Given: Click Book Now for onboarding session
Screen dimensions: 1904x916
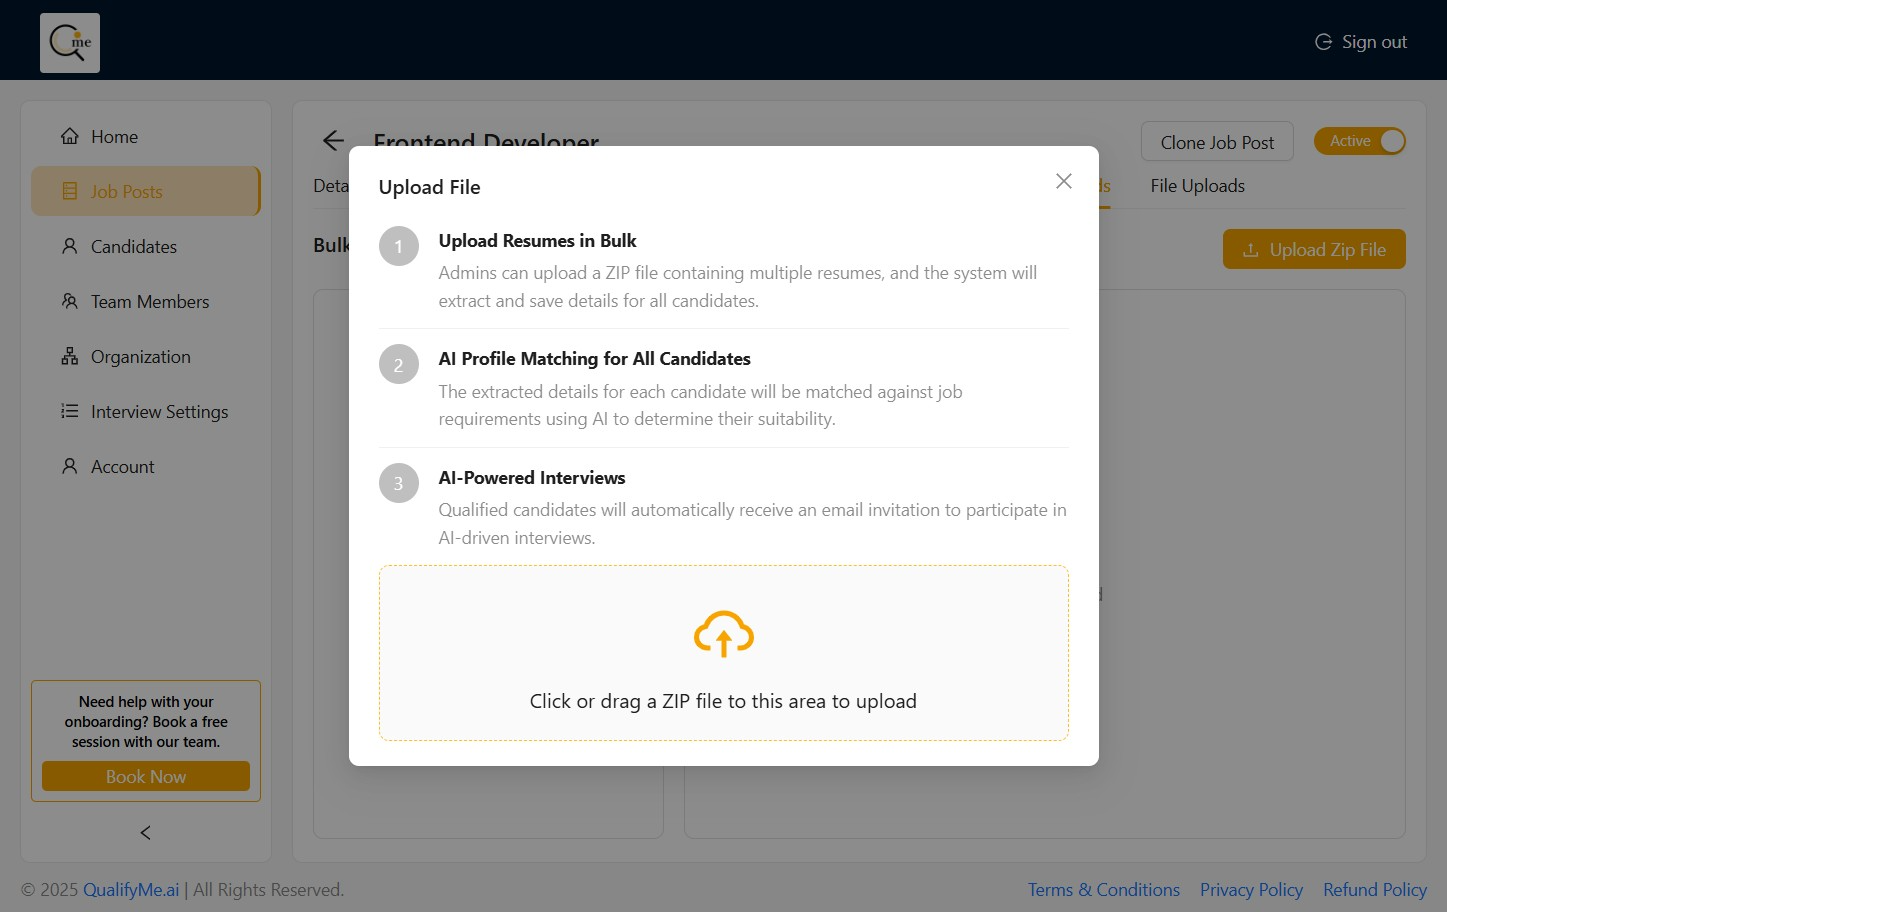Looking at the screenshot, I should [x=146, y=777].
